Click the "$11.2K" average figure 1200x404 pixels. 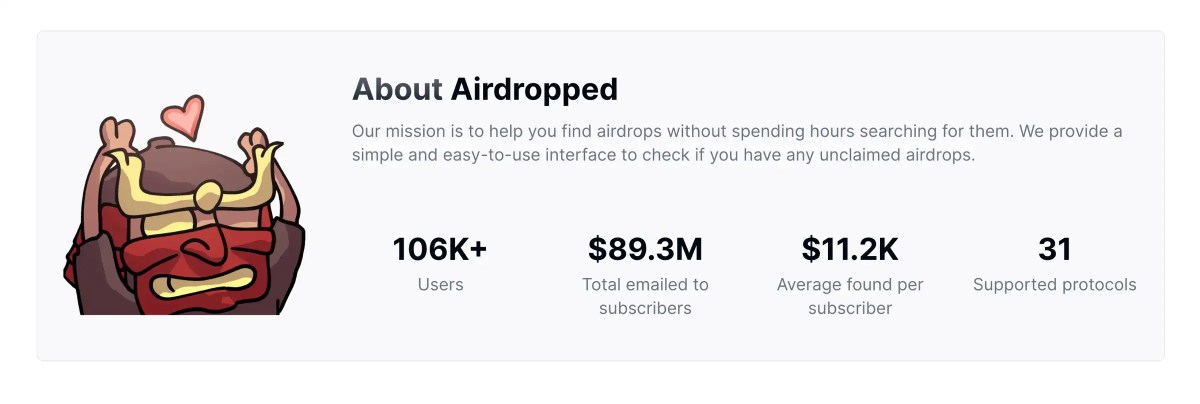click(850, 249)
